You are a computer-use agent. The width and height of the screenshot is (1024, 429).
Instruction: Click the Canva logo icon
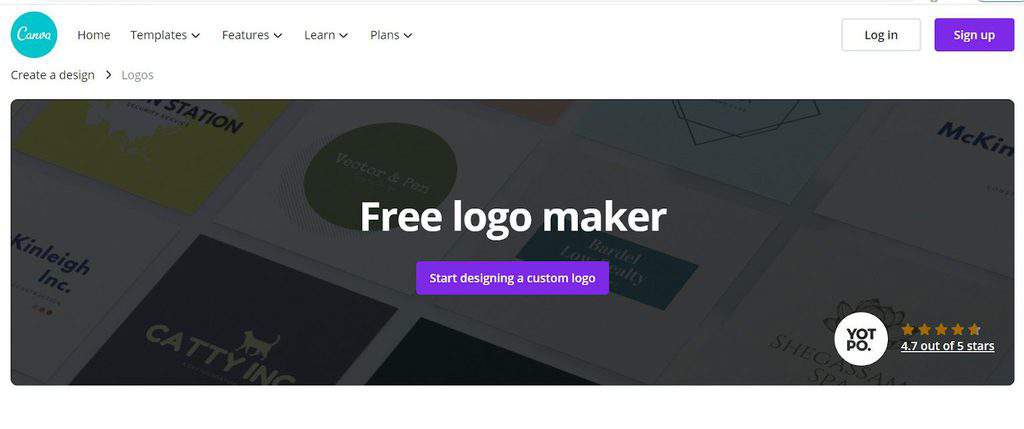click(x=34, y=35)
